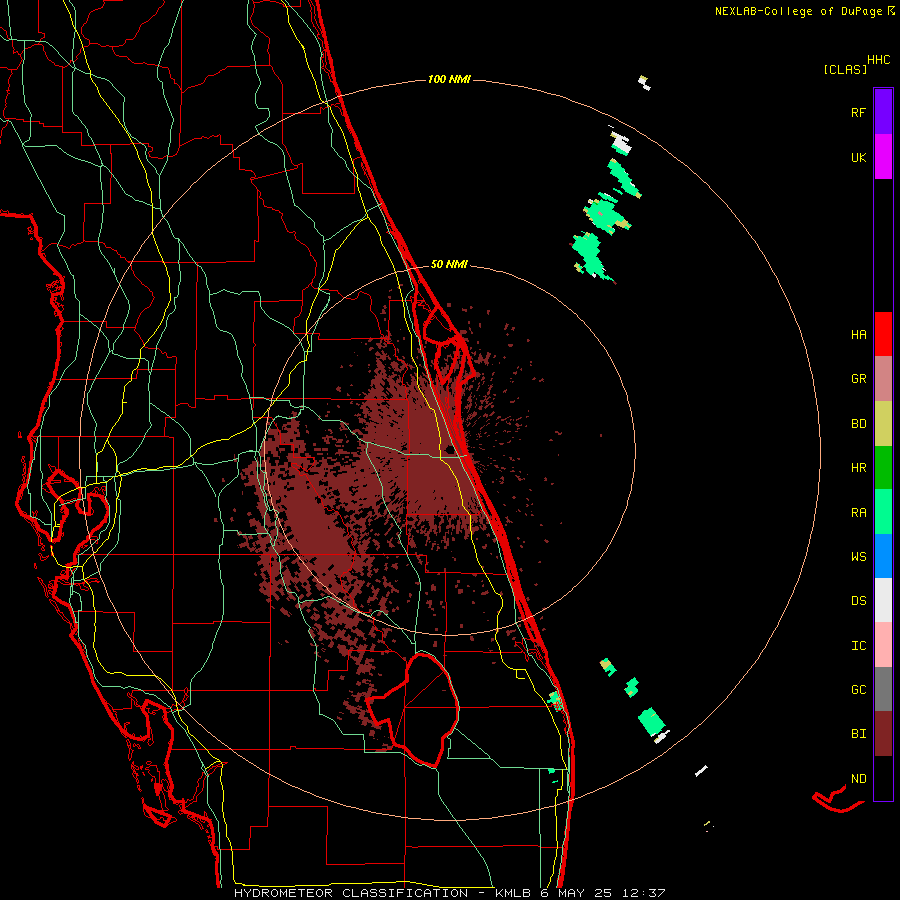Click the HA red legend swatch
The width and height of the screenshot is (900, 900).
point(883,334)
